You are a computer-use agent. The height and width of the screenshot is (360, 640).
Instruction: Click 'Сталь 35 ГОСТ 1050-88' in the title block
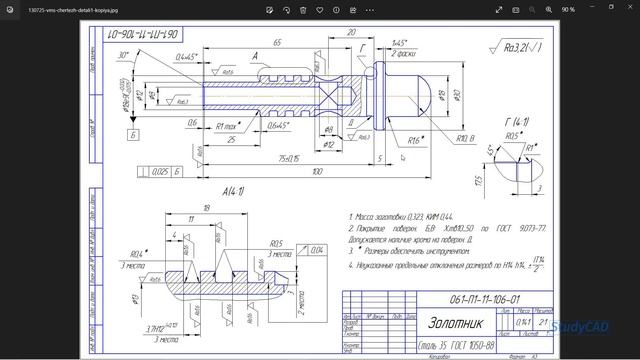coord(456,346)
